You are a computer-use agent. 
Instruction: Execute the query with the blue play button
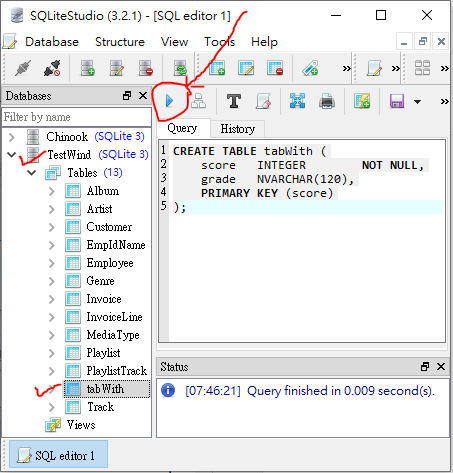[x=169, y=101]
